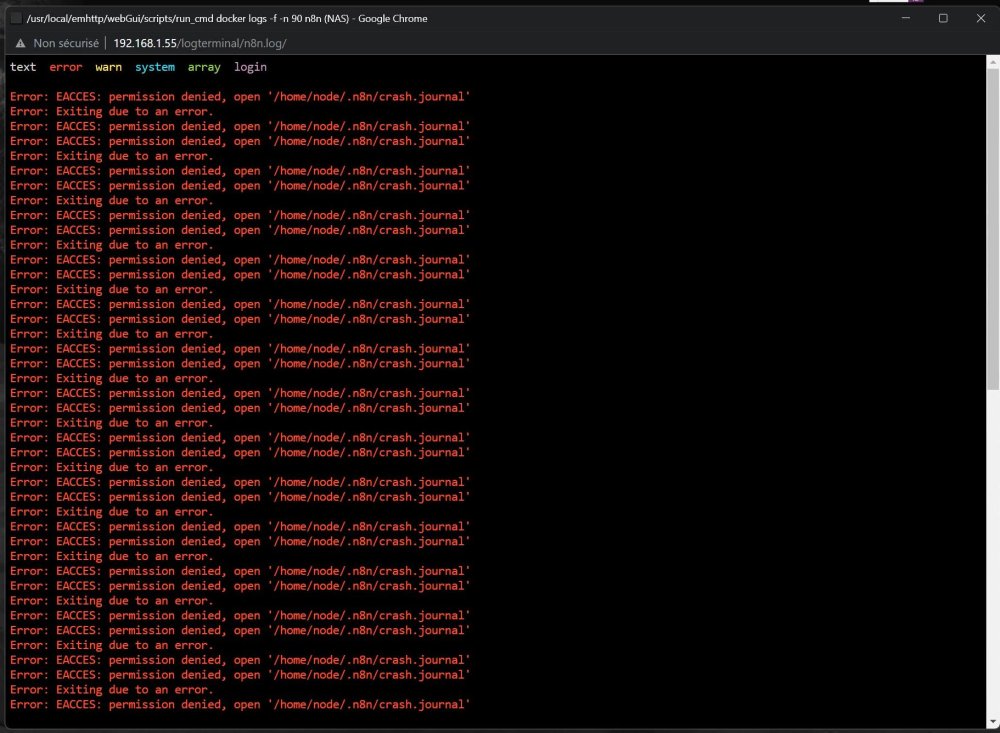Click the address bar URL 192.168.1.55/logterminal/n8n.log/
This screenshot has height=733, width=1000.
200,43
